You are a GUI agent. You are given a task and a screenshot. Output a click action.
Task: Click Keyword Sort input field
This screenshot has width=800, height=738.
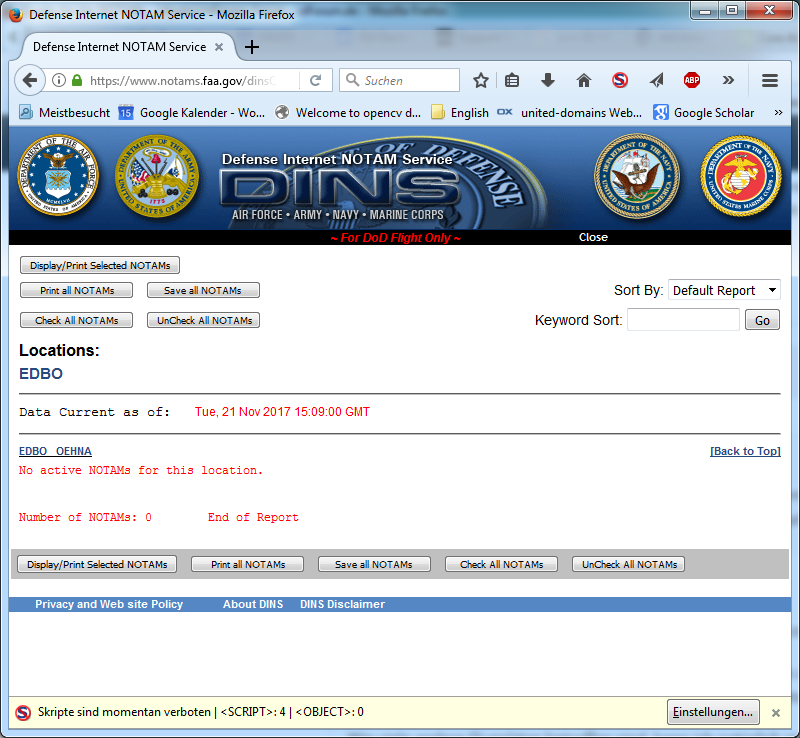[683, 320]
